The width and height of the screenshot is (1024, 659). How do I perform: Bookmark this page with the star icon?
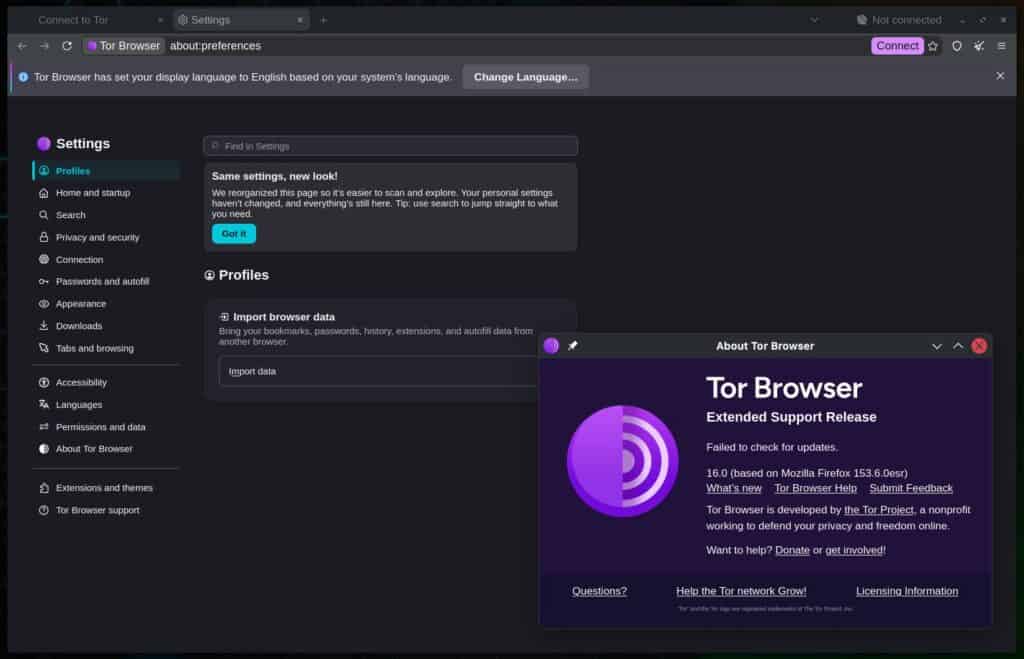[933, 46]
